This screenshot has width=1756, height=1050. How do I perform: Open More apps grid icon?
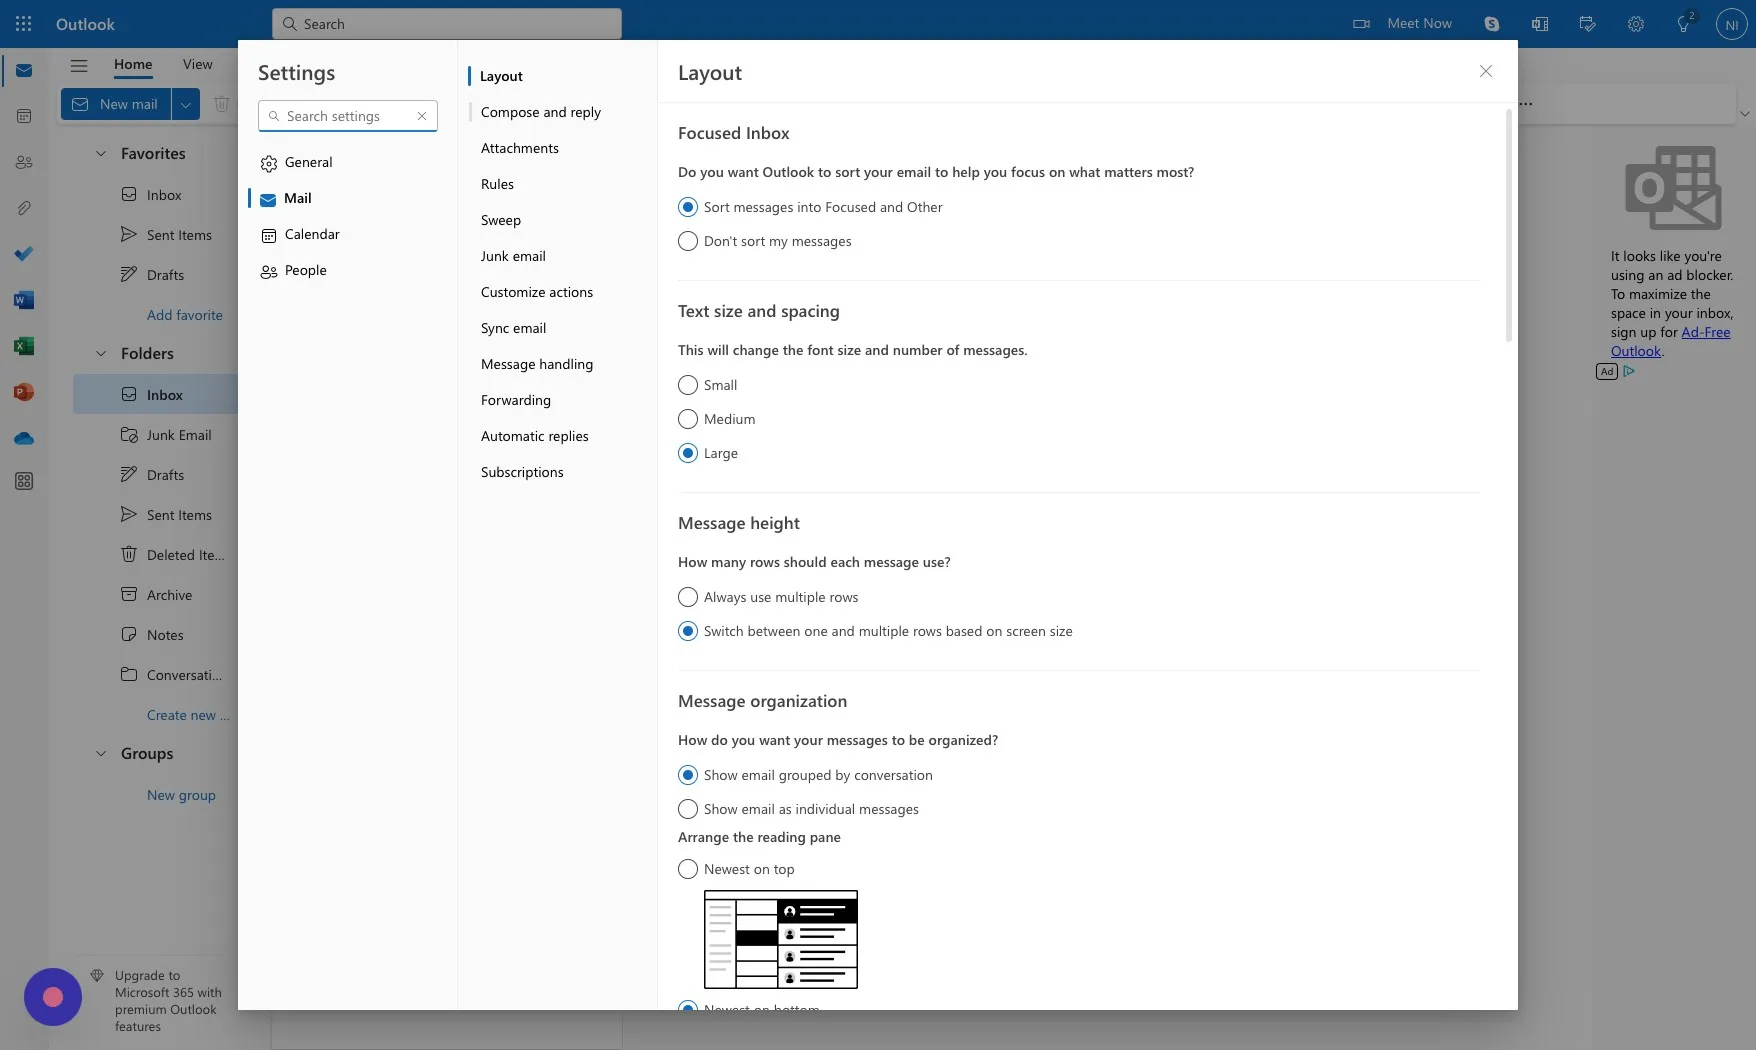[24, 481]
